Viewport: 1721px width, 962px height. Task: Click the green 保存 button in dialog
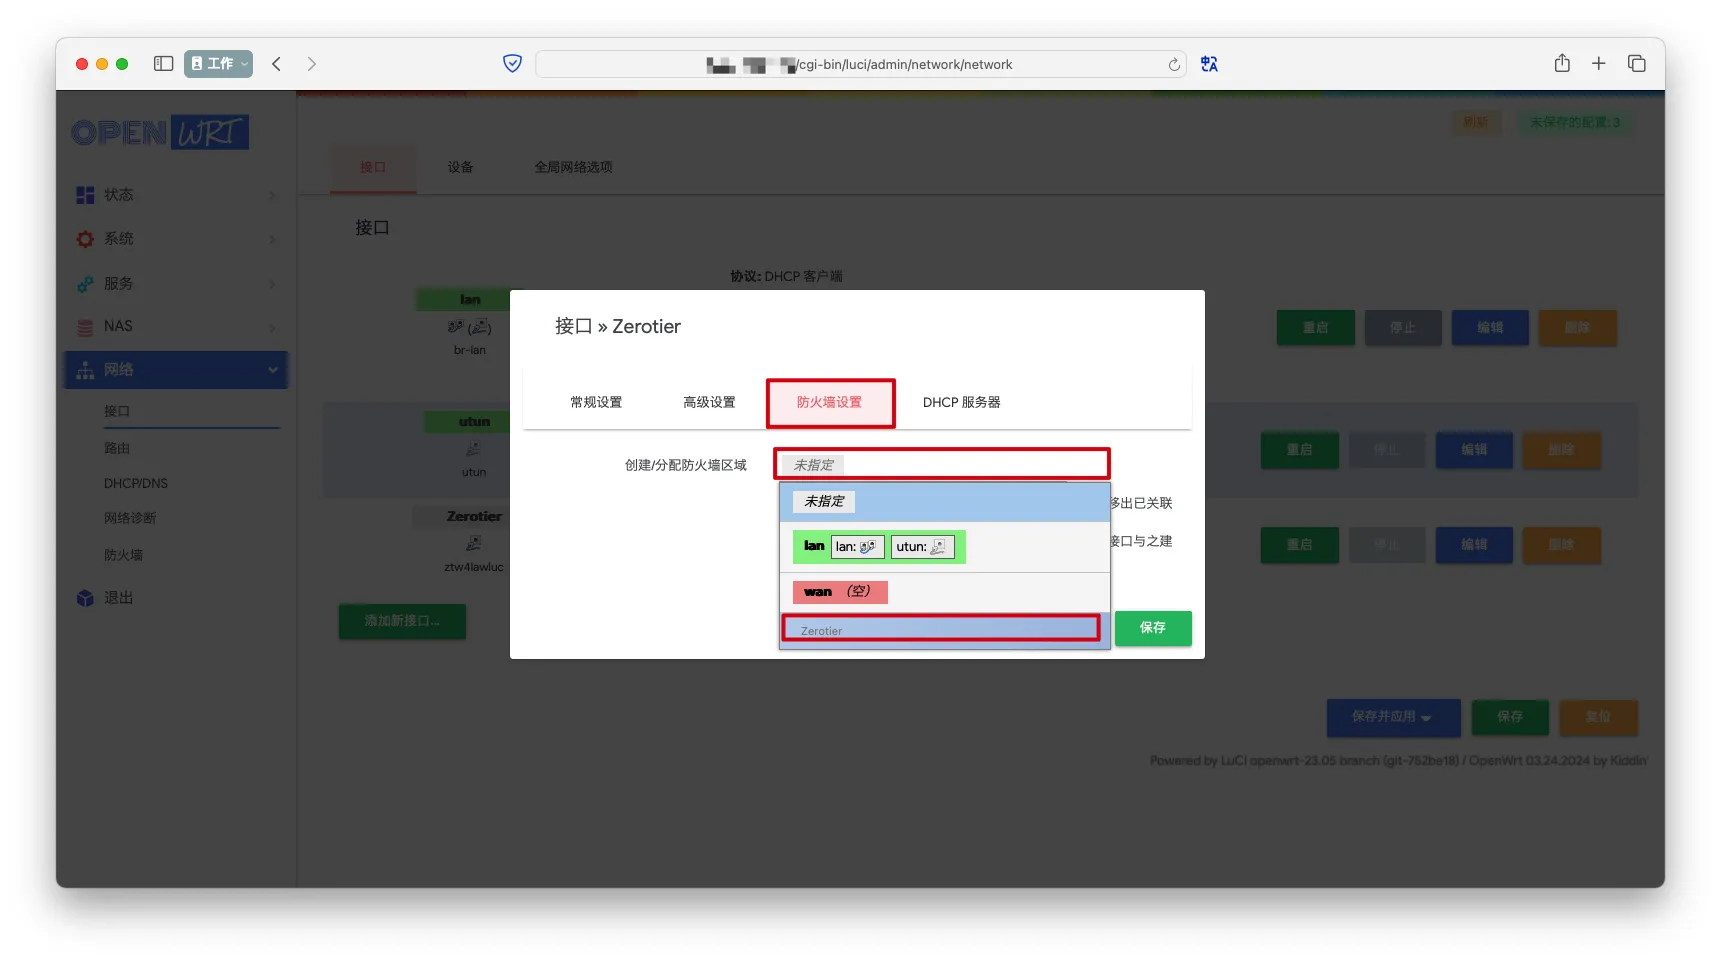[x=1152, y=628]
